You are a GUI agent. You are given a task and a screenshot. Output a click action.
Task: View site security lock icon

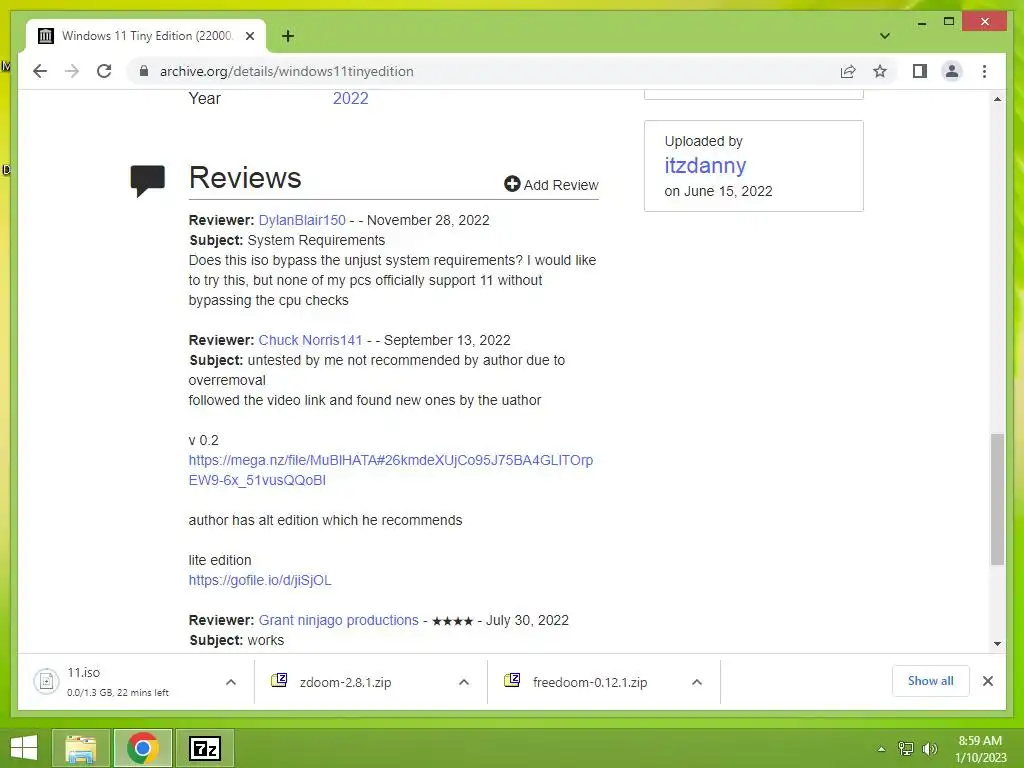(x=144, y=71)
